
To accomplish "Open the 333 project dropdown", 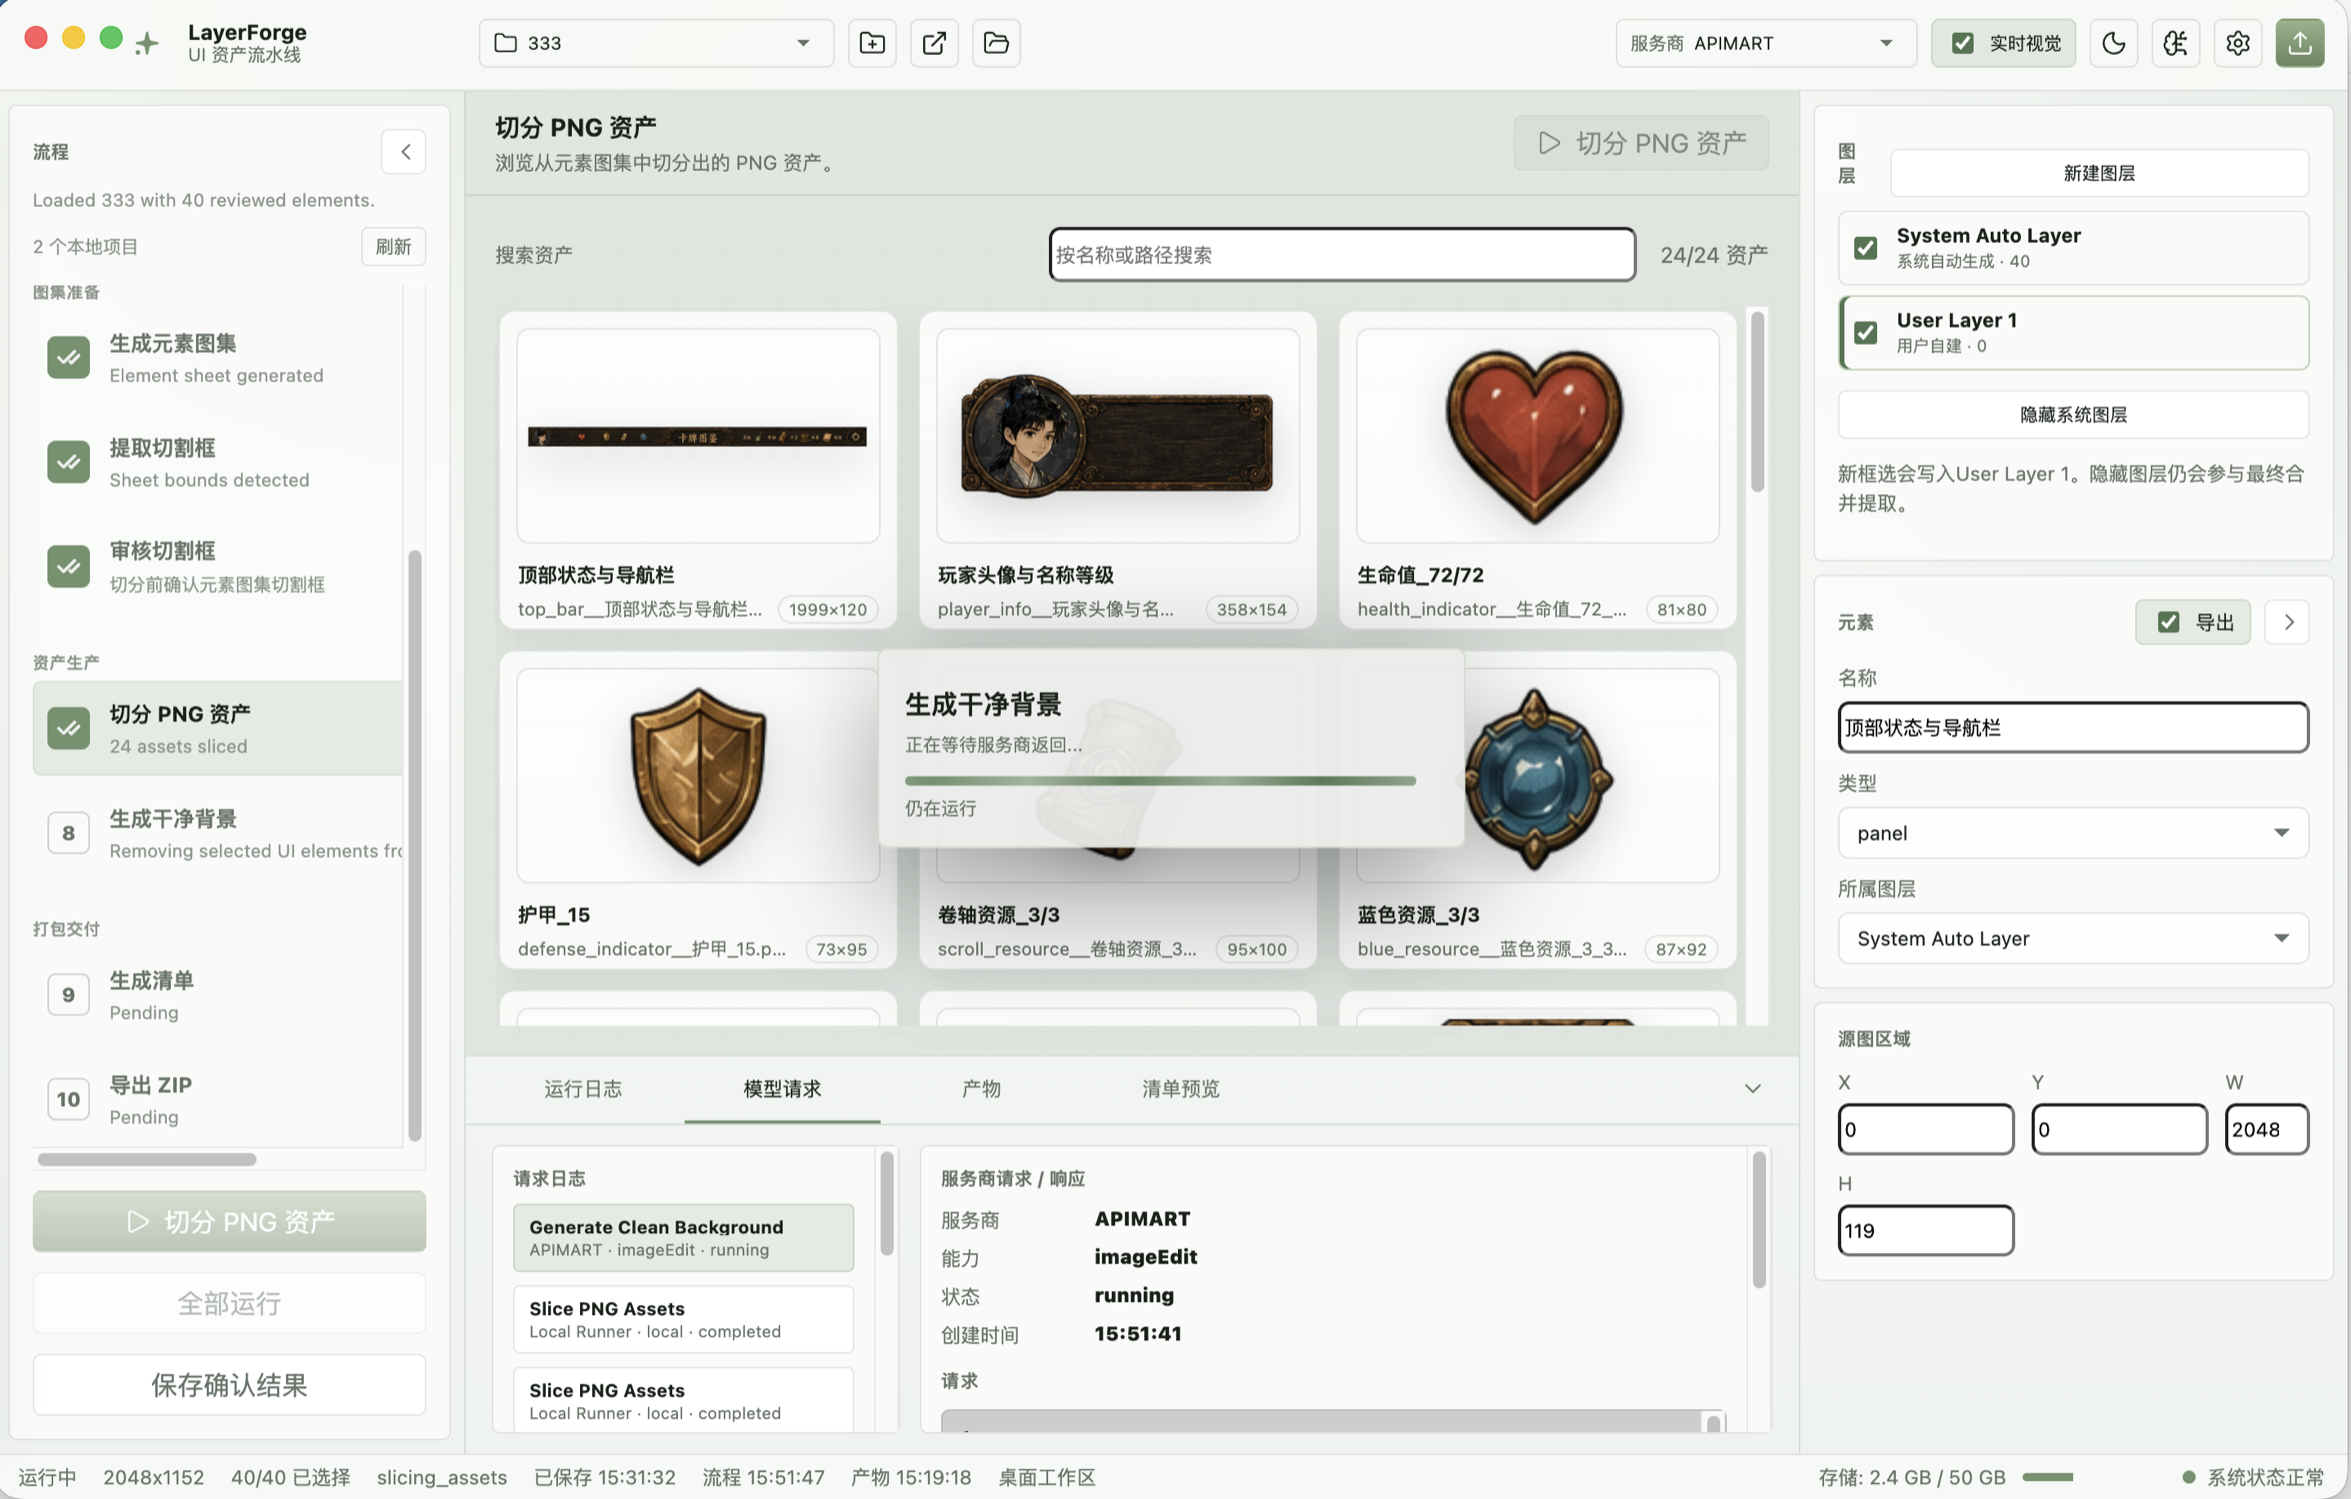I will tap(656, 43).
